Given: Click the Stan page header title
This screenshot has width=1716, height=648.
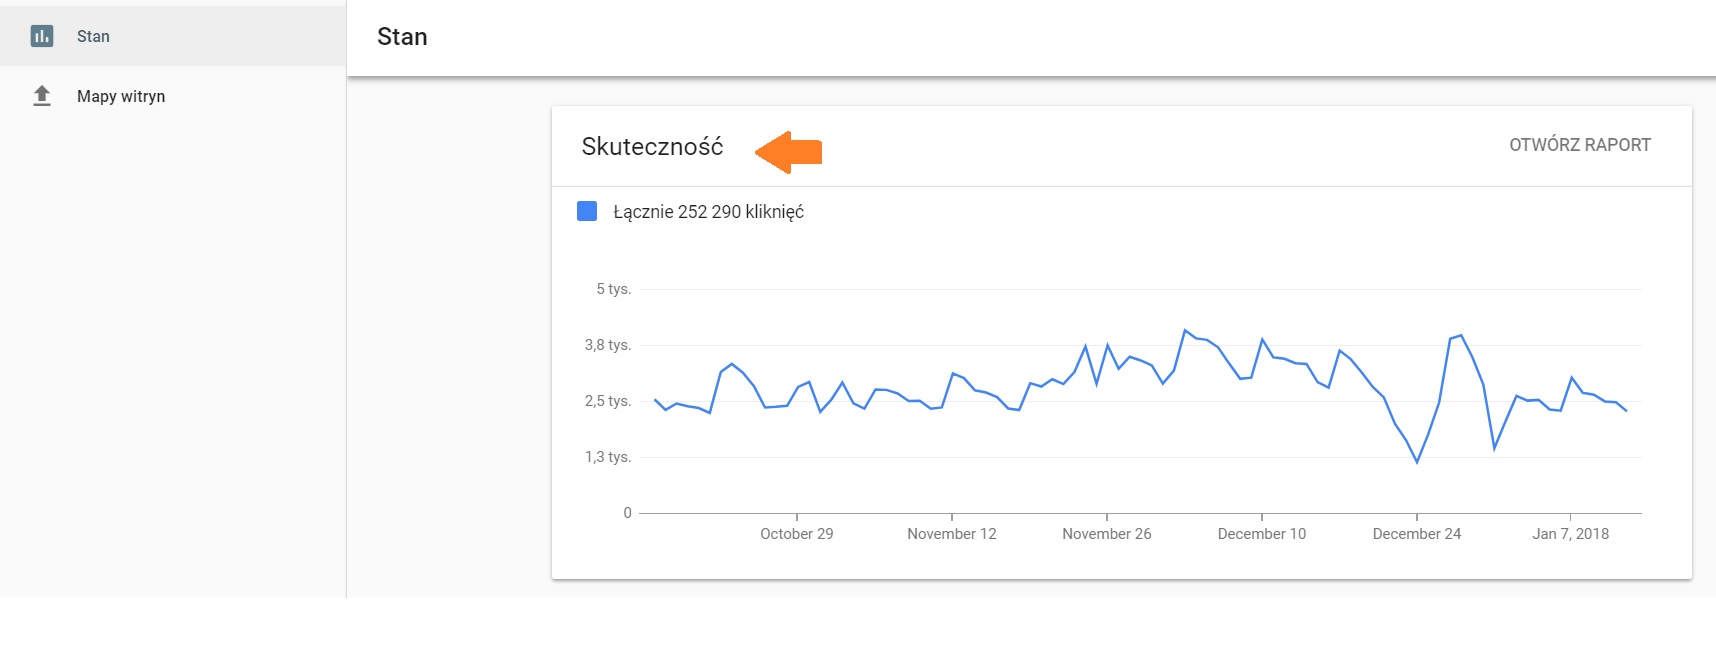Looking at the screenshot, I should coord(402,37).
